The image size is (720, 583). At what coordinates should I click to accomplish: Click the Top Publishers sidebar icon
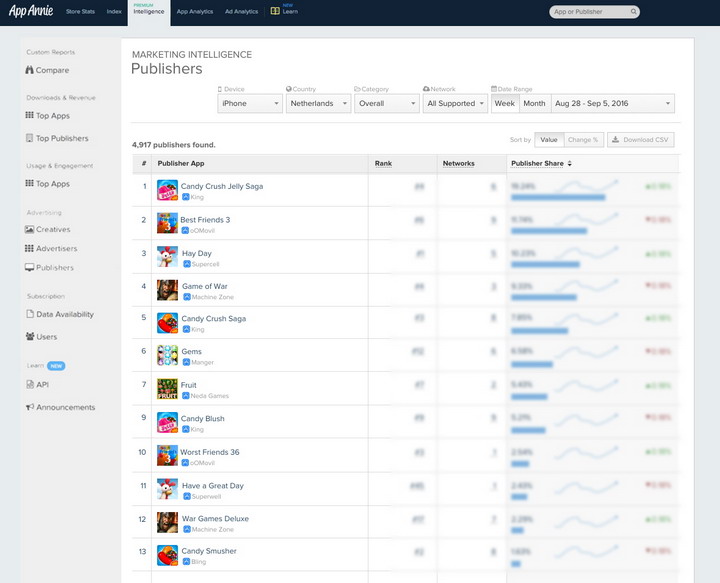click(x=29, y=138)
